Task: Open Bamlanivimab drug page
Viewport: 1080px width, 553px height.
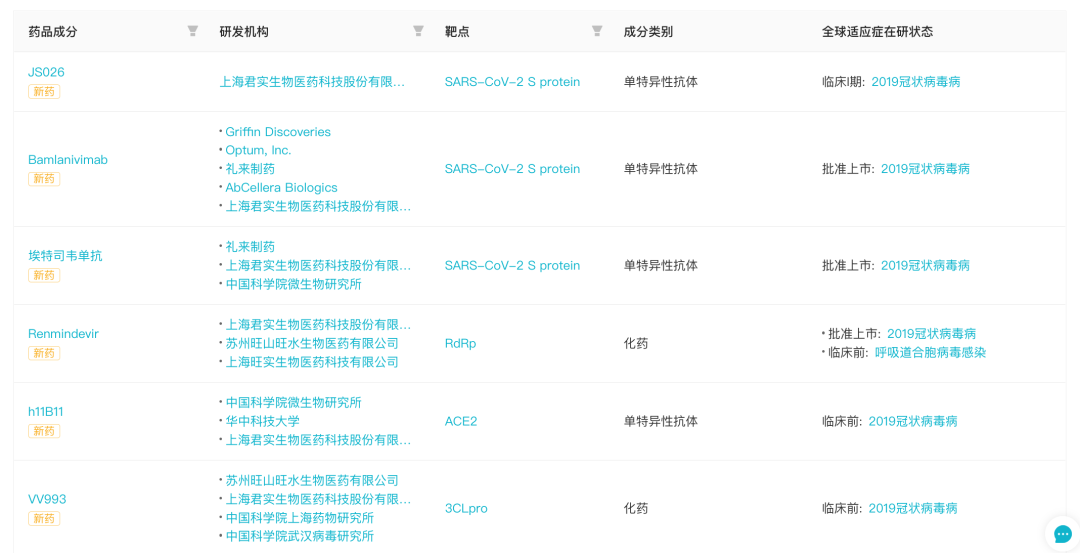Action: tap(68, 159)
